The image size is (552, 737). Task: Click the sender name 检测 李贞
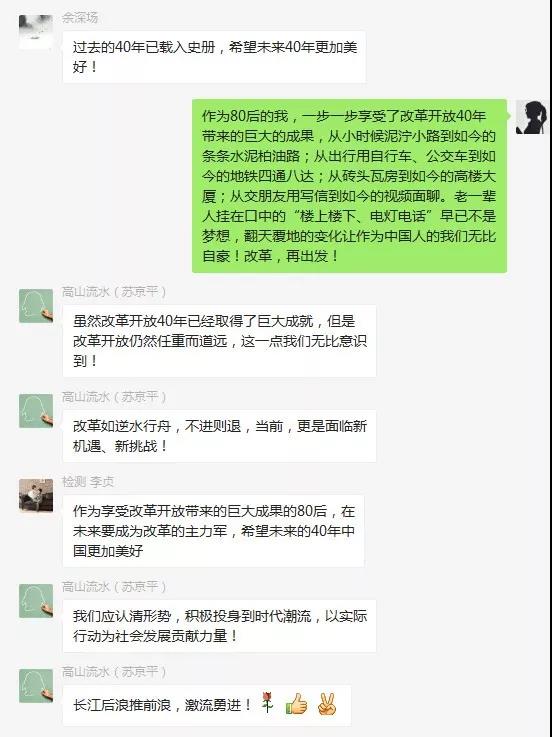coord(88,482)
